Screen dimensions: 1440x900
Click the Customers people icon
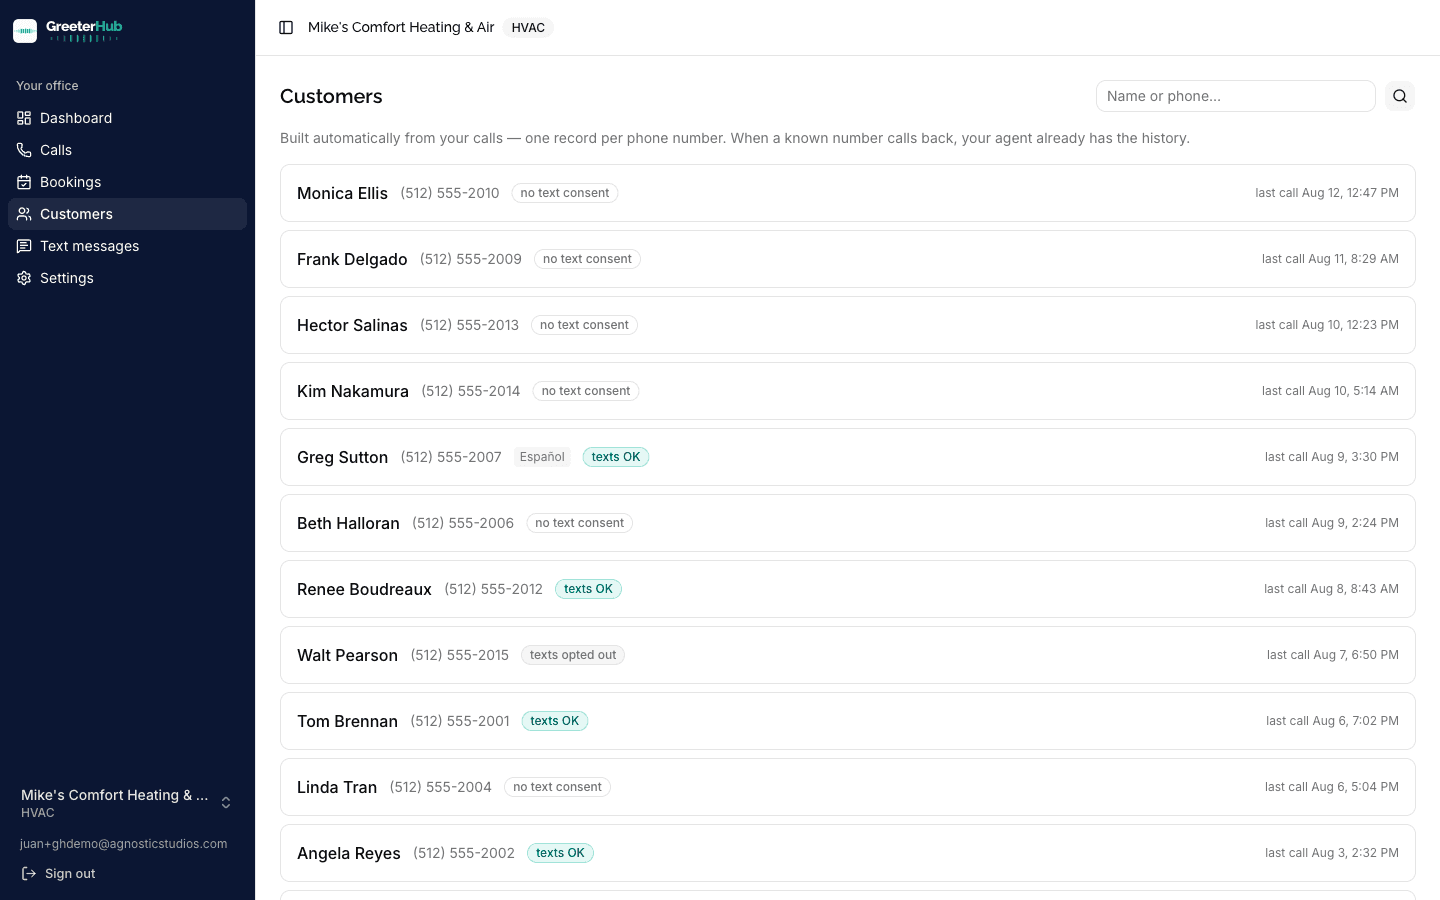tap(24, 214)
